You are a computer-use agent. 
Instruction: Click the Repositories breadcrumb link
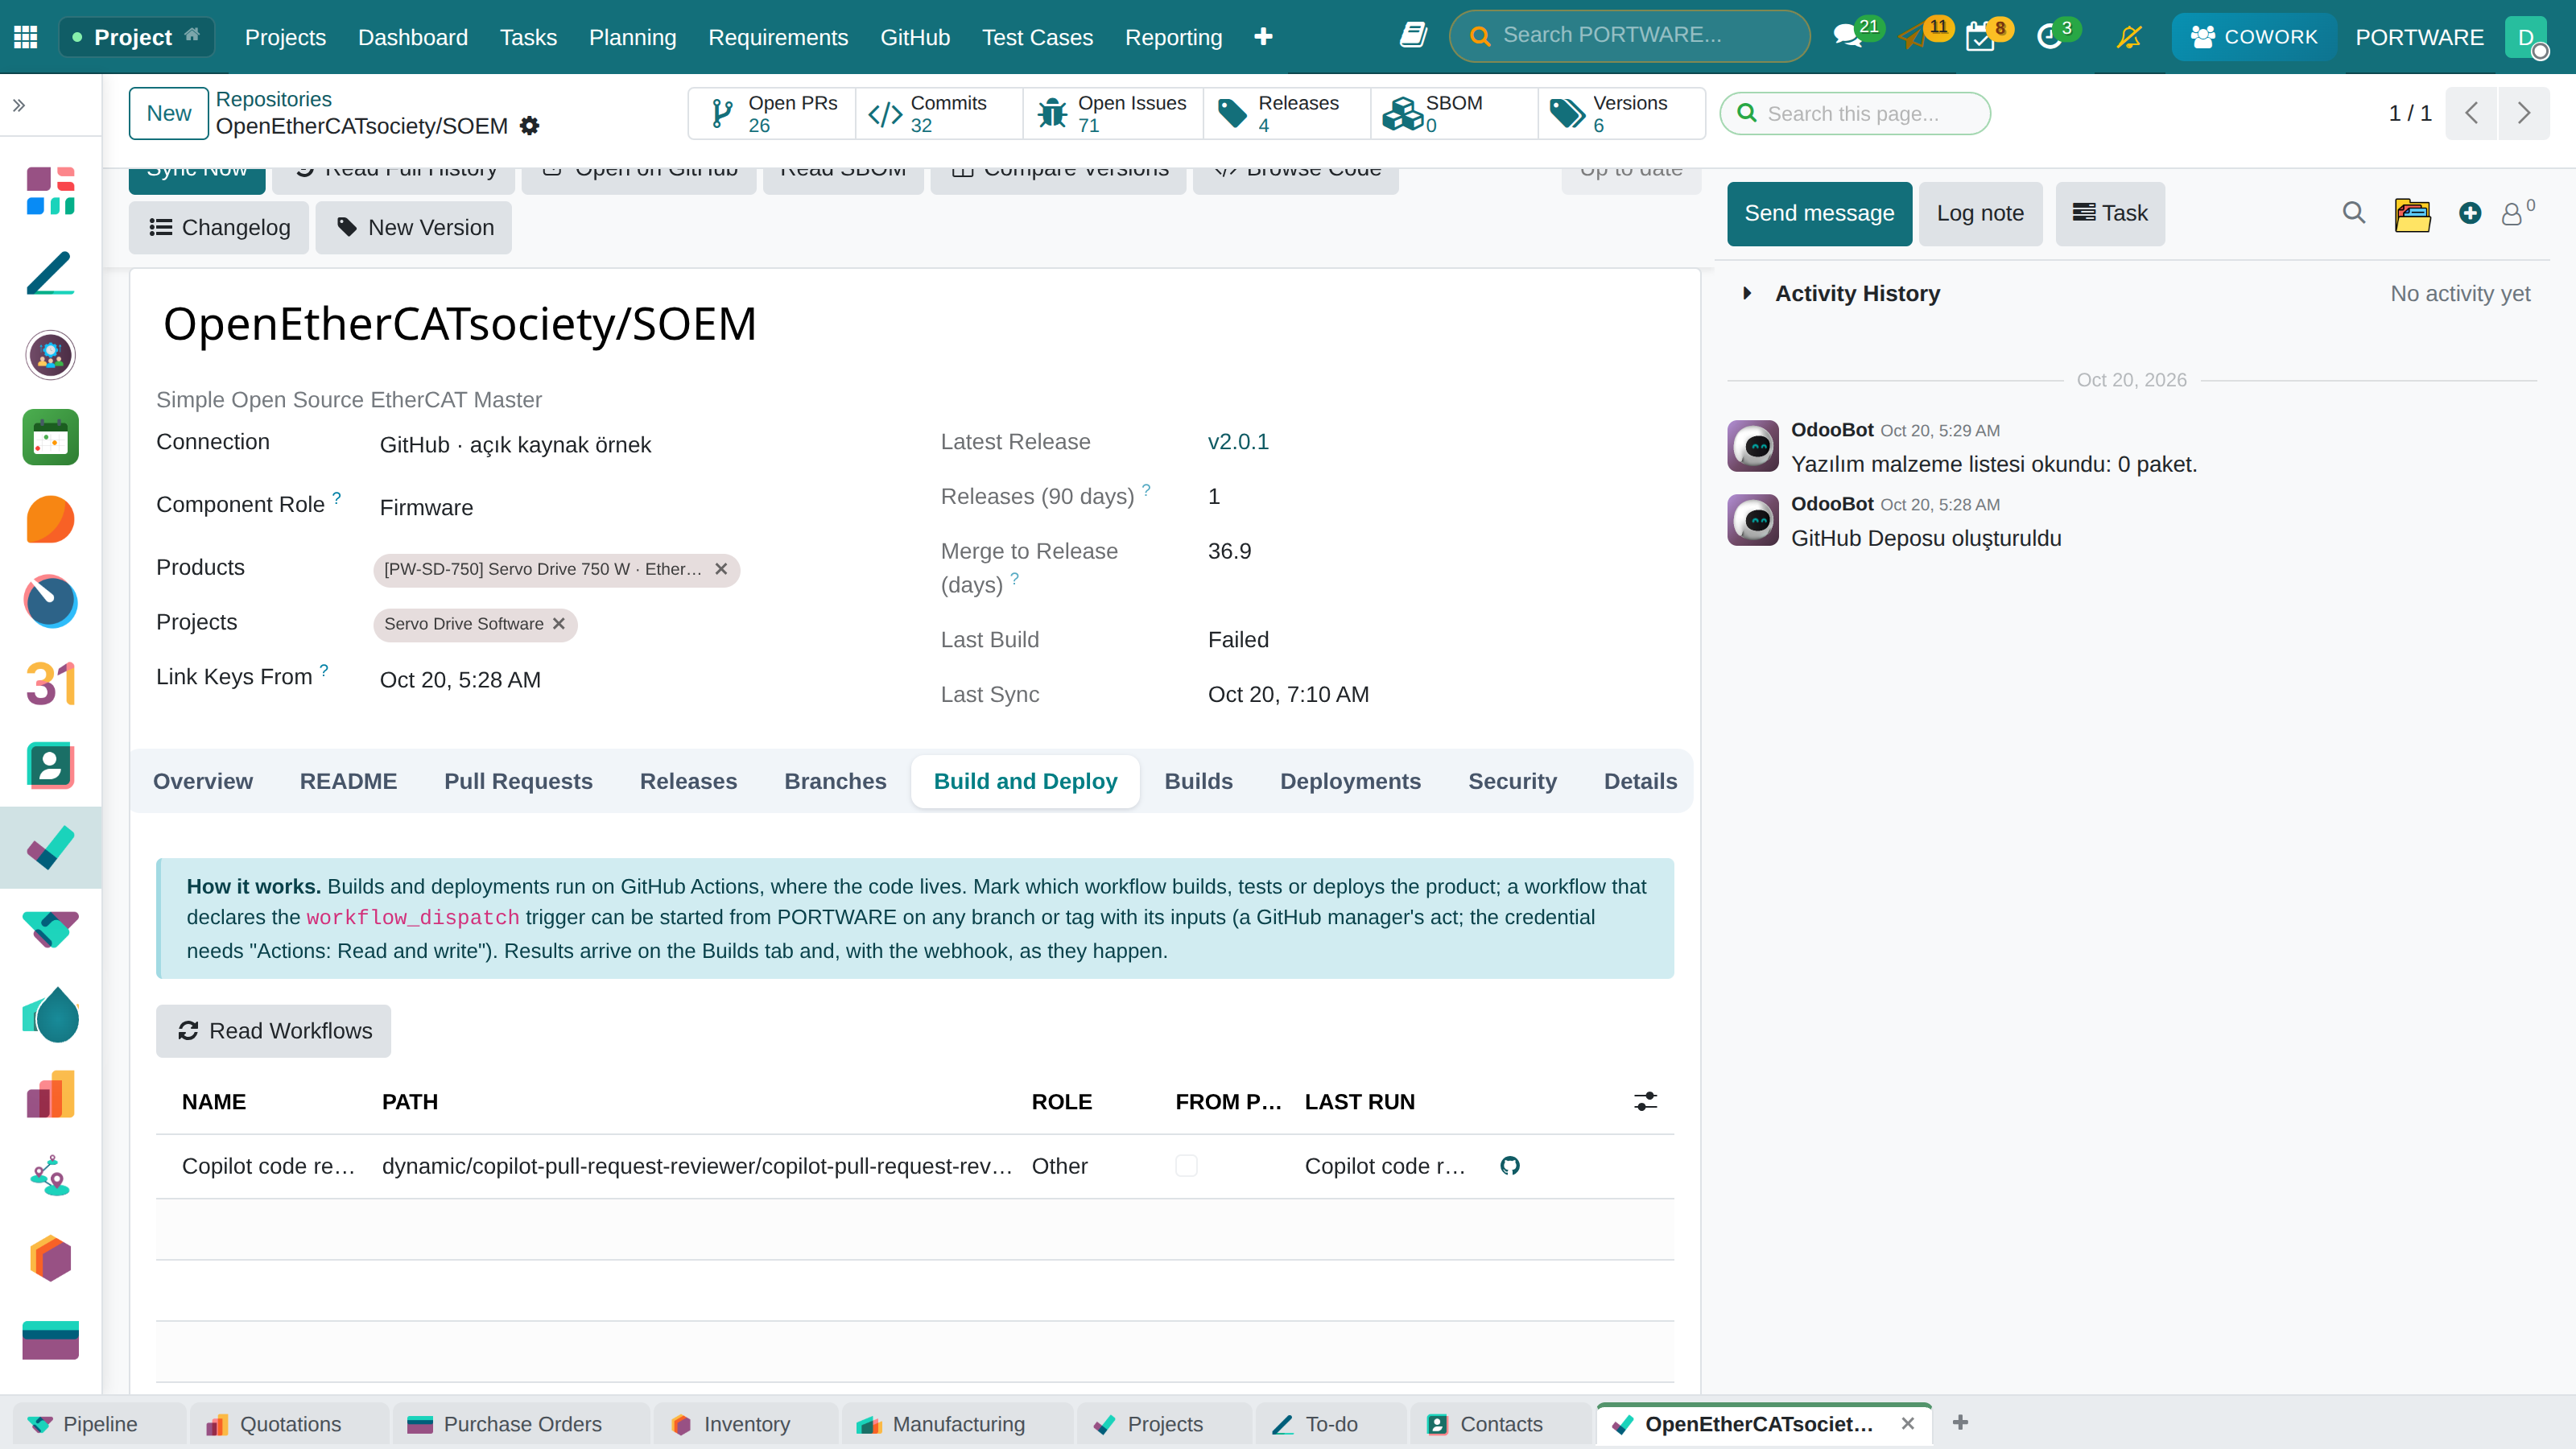click(274, 99)
